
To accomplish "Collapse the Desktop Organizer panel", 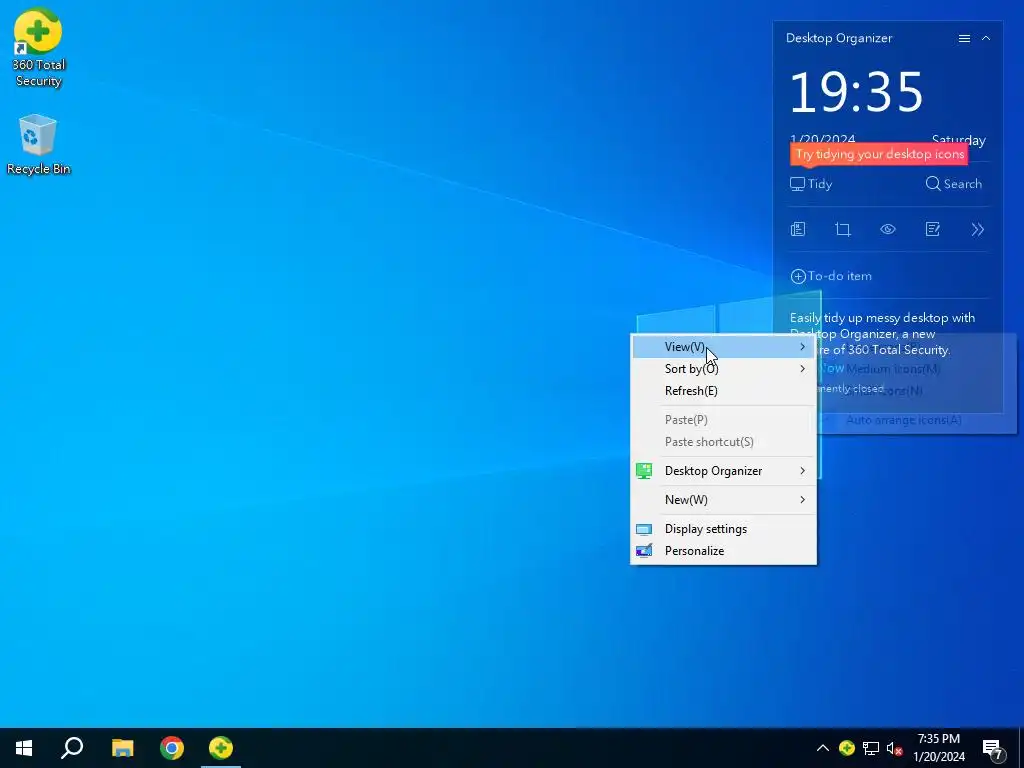I will click(x=986, y=39).
